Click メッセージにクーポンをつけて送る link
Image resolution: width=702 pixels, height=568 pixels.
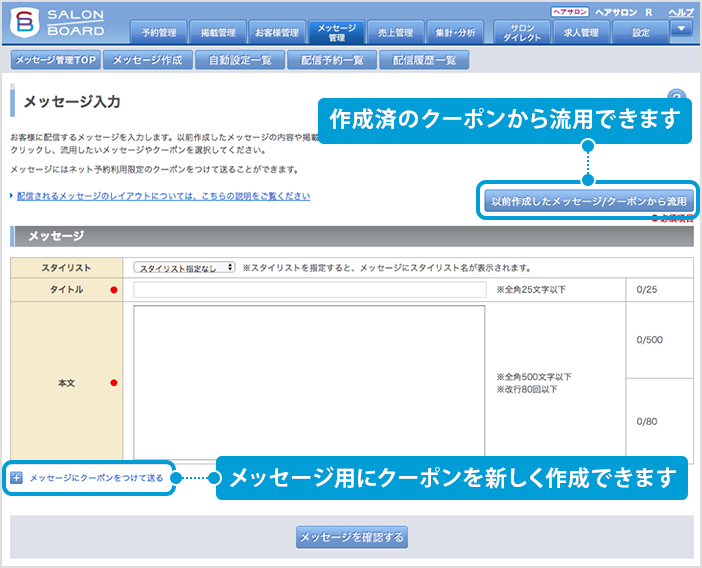96,478
